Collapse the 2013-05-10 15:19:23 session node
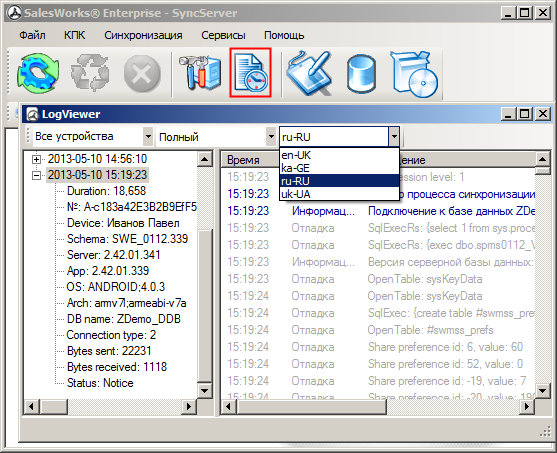The image size is (557, 453). [36, 175]
